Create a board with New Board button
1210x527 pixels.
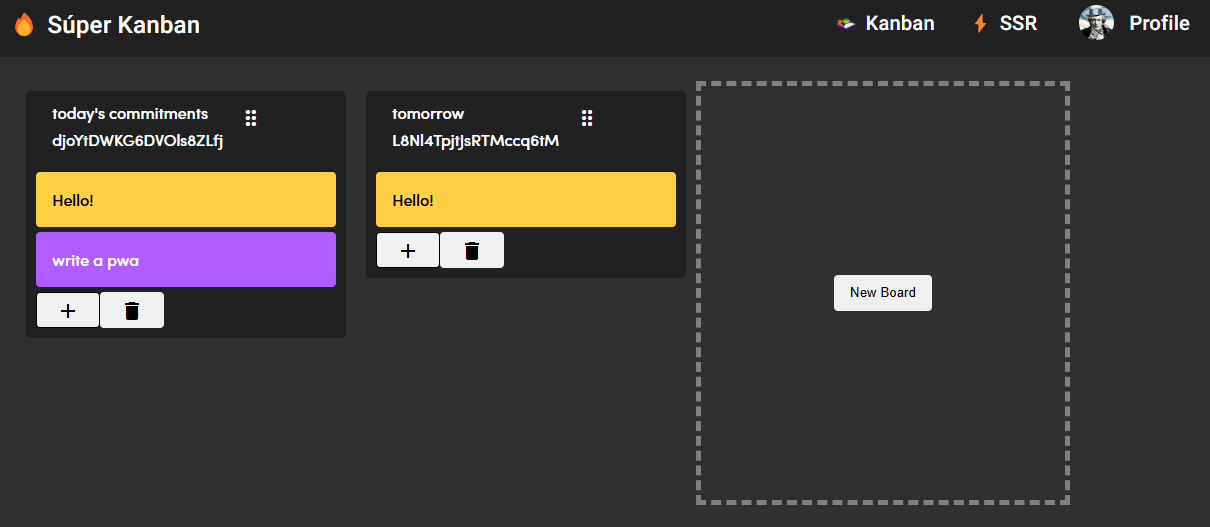[883, 293]
